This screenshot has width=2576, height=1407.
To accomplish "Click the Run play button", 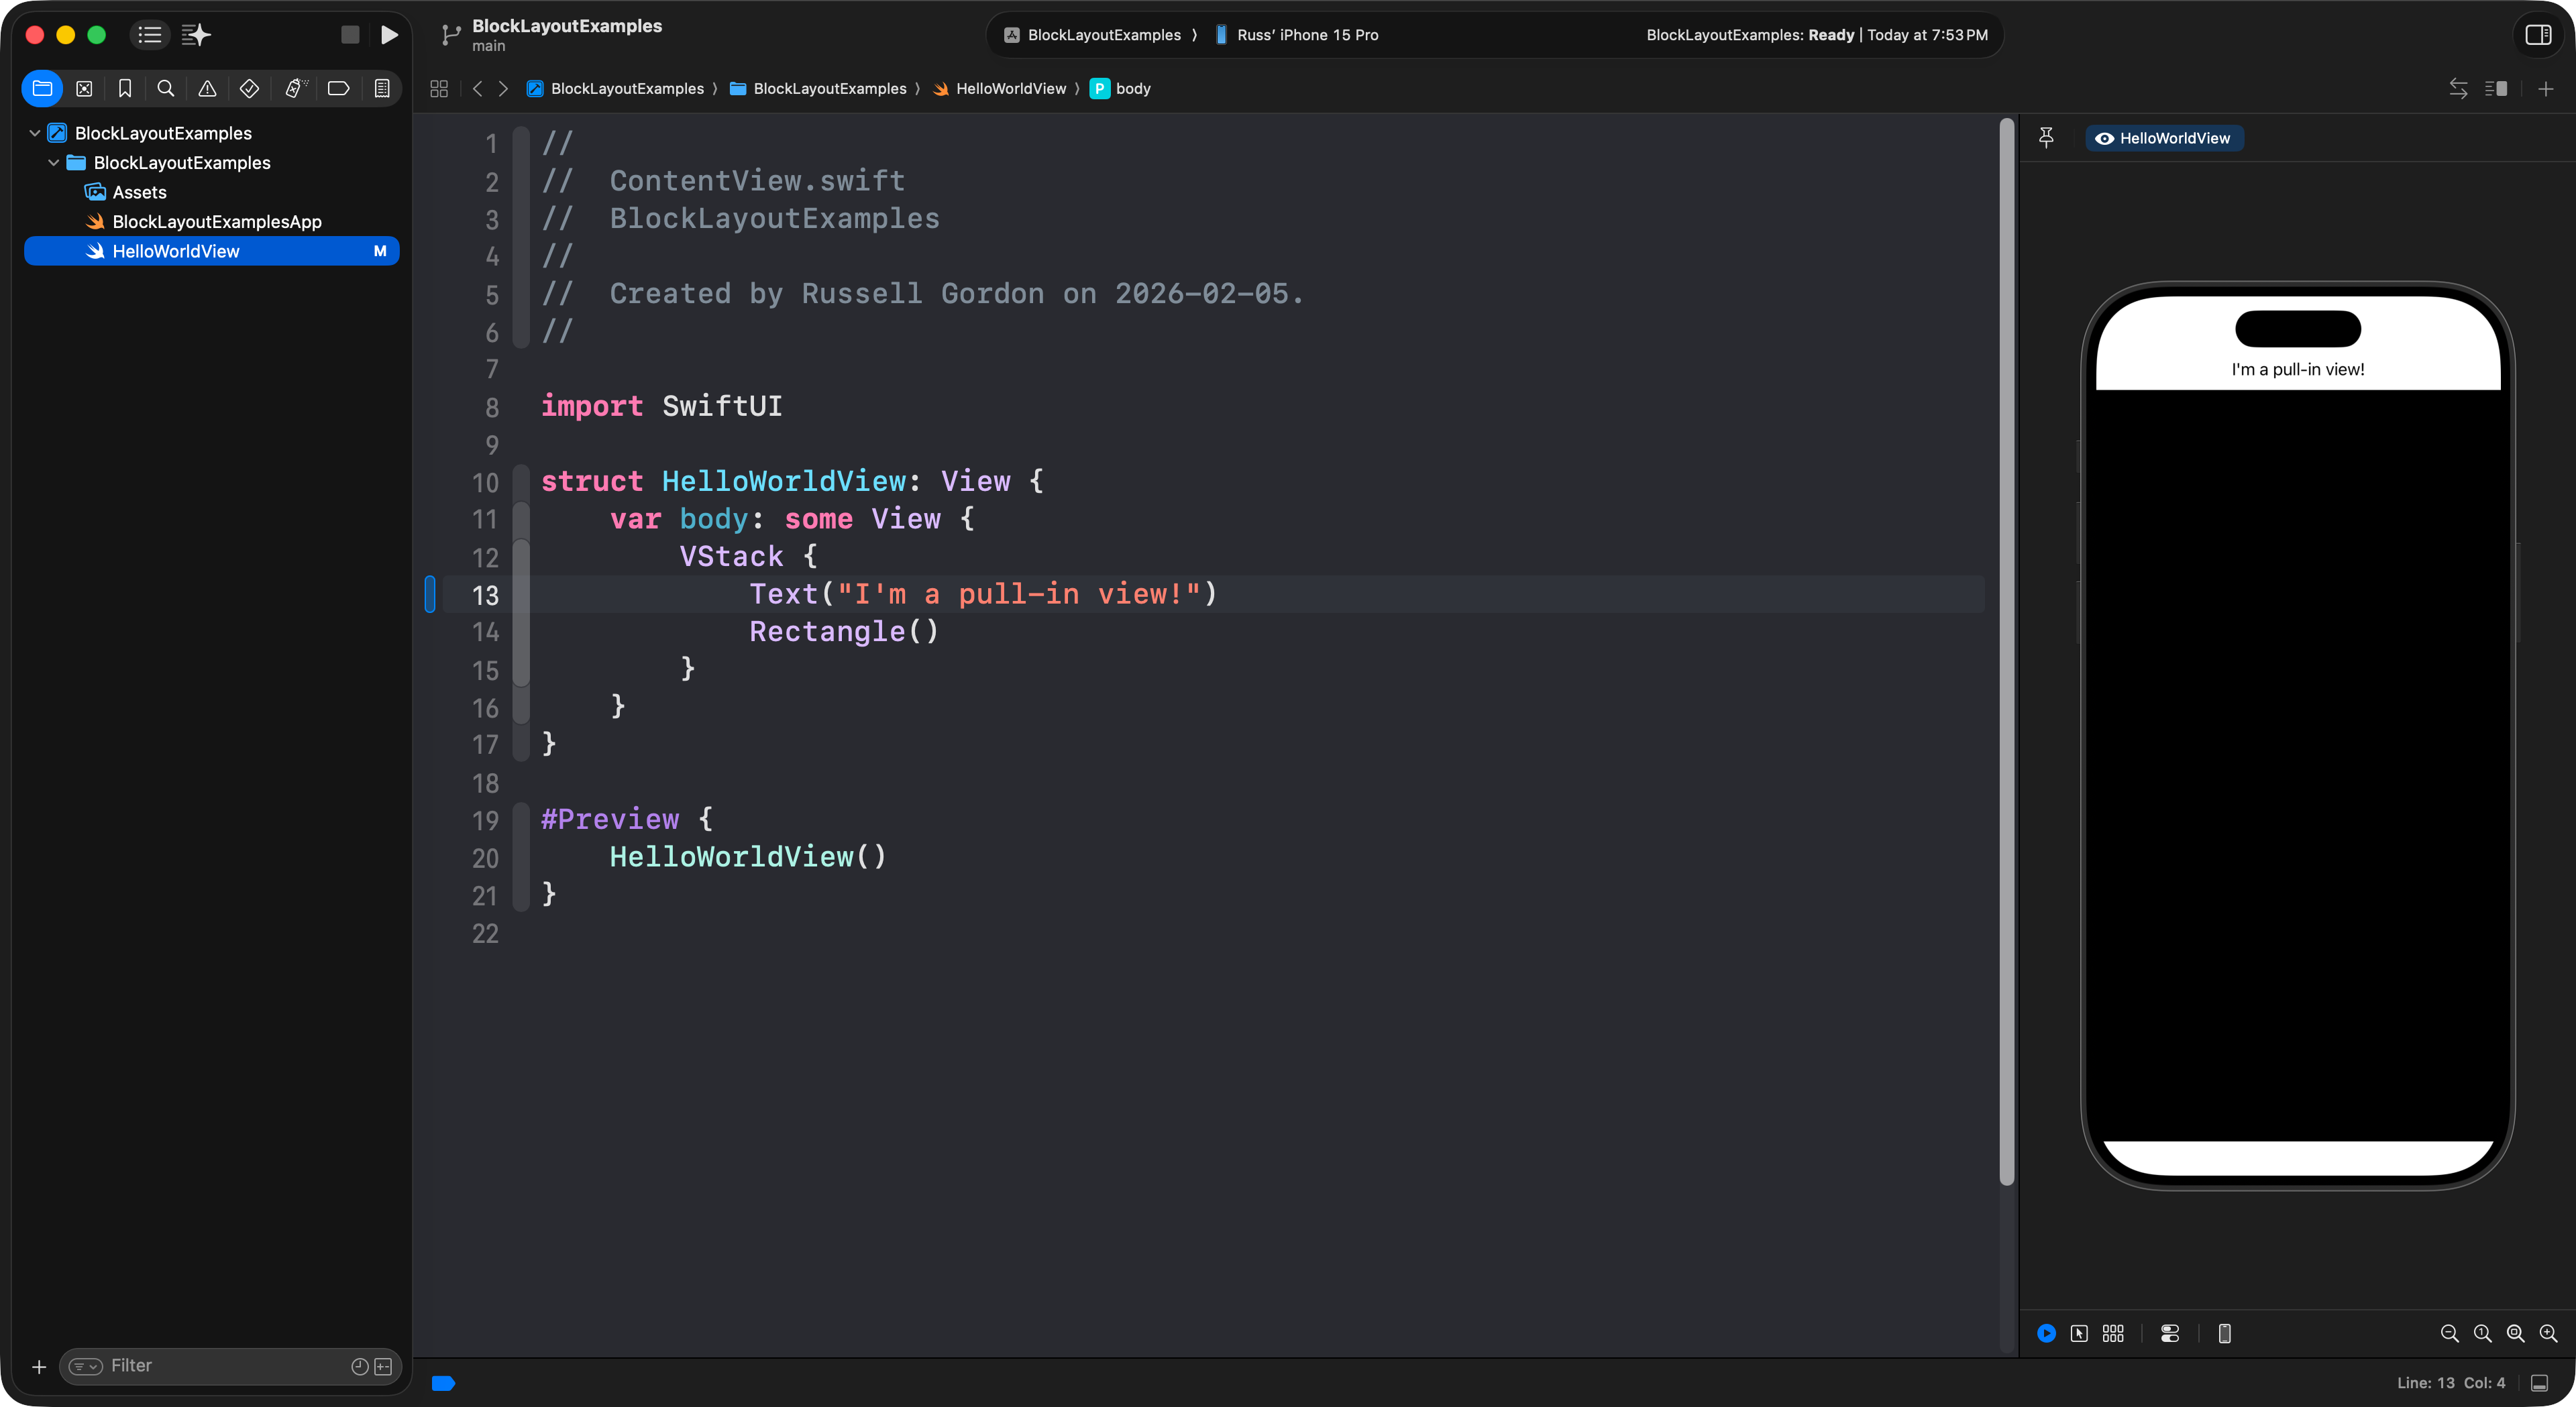I will click(389, 35).
